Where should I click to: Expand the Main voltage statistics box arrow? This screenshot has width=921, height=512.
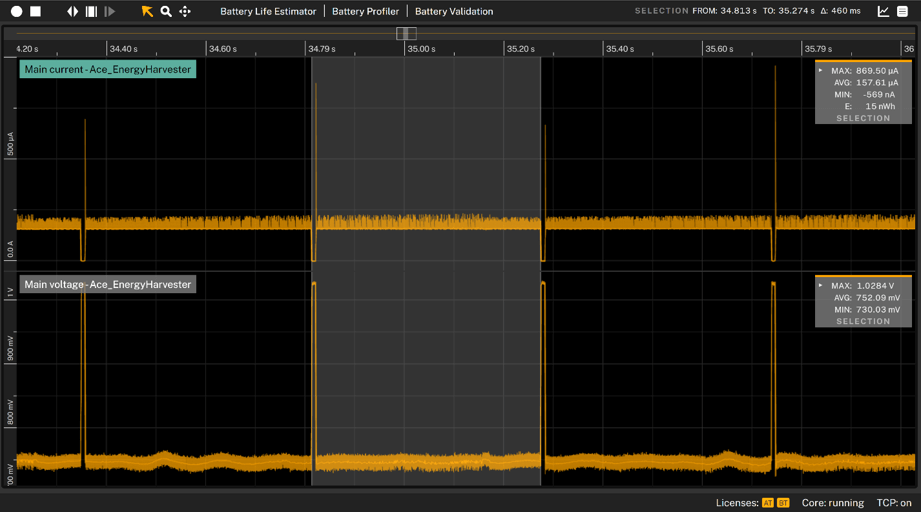coord(821,285)
